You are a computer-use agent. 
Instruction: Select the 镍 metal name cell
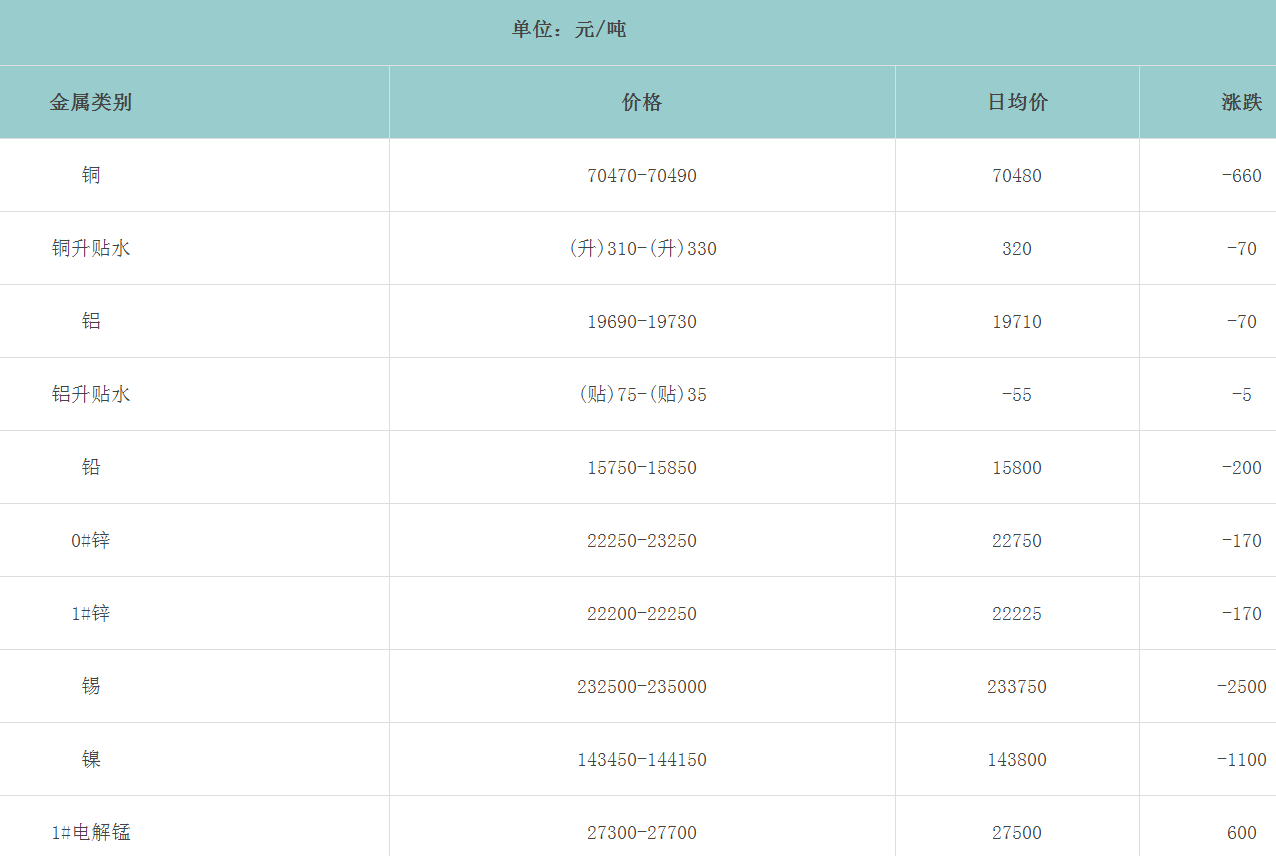coord(91,759)
